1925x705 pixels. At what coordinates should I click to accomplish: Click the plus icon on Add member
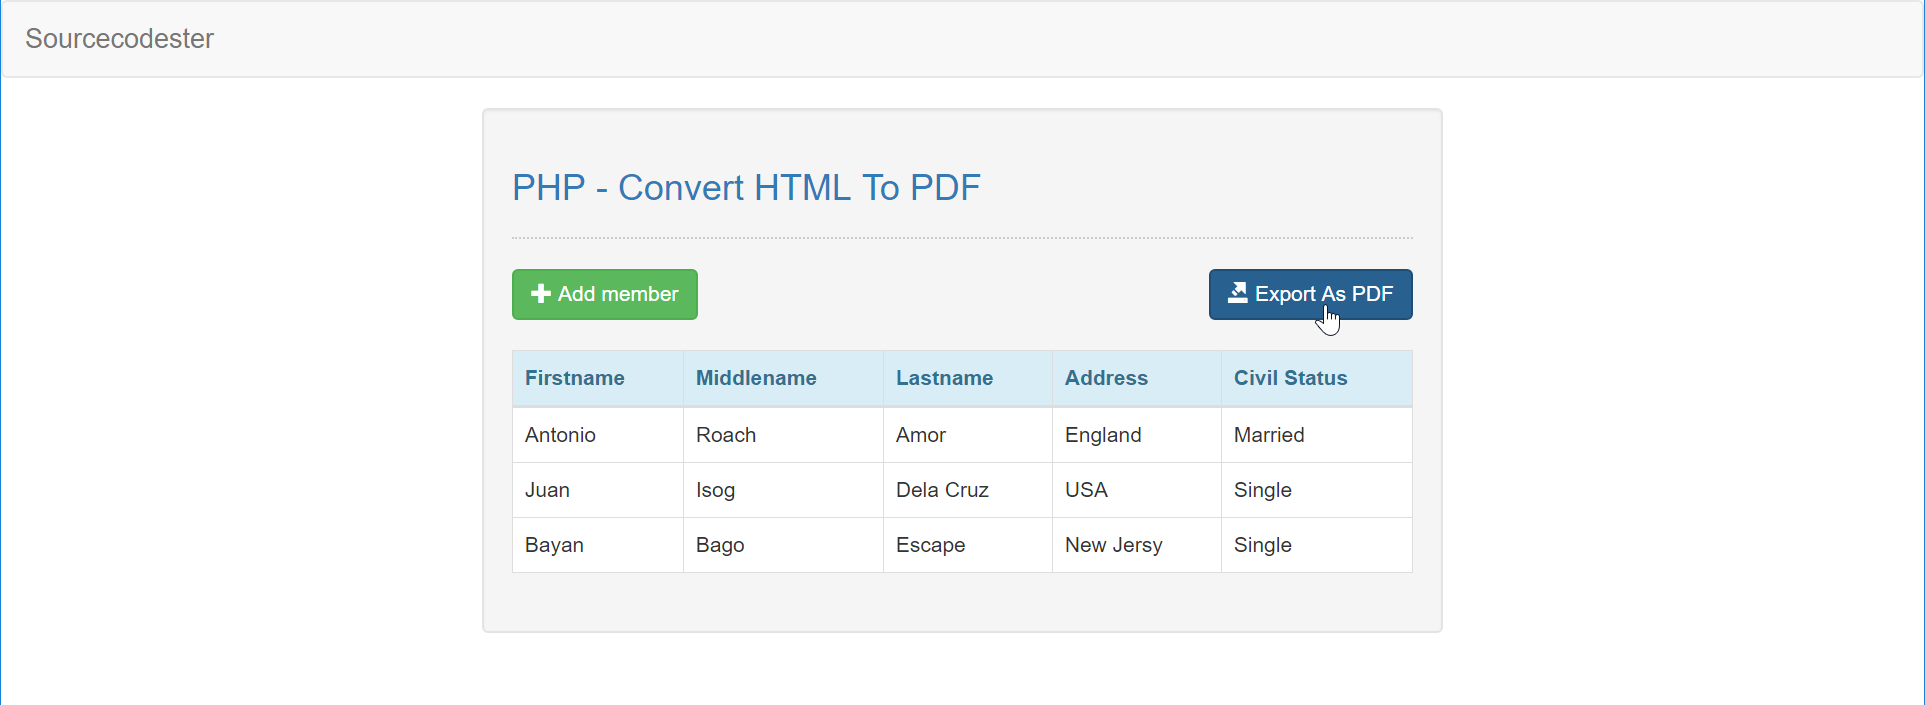coord(540,294)
